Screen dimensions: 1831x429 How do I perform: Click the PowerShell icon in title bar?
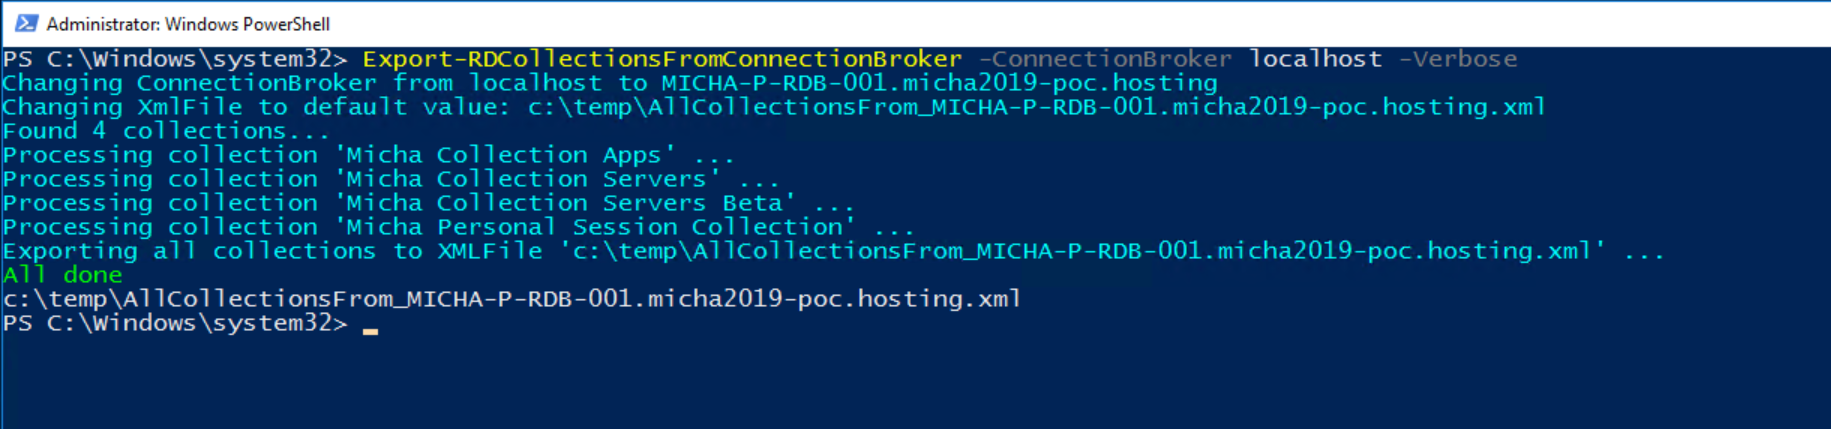pos(26,23)
